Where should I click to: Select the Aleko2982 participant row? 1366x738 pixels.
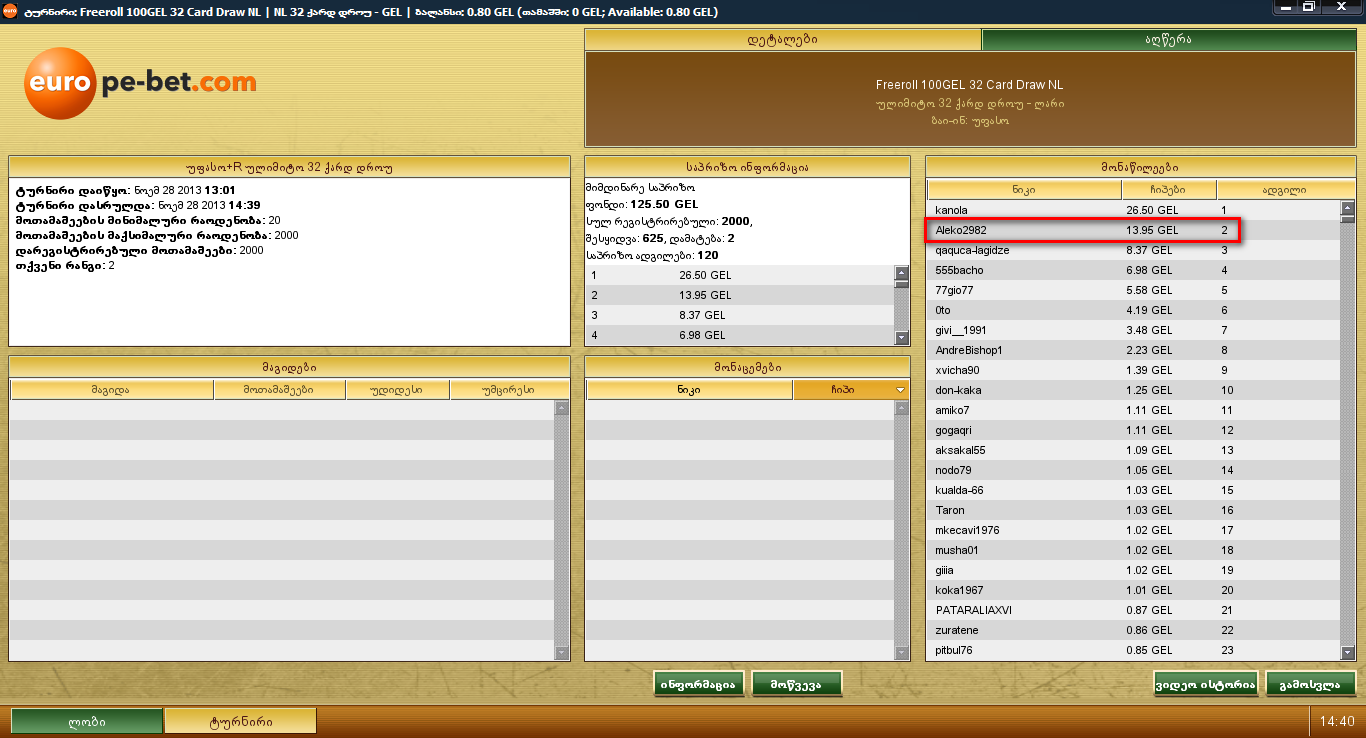pyautogui.click(x=1133, y=230)
